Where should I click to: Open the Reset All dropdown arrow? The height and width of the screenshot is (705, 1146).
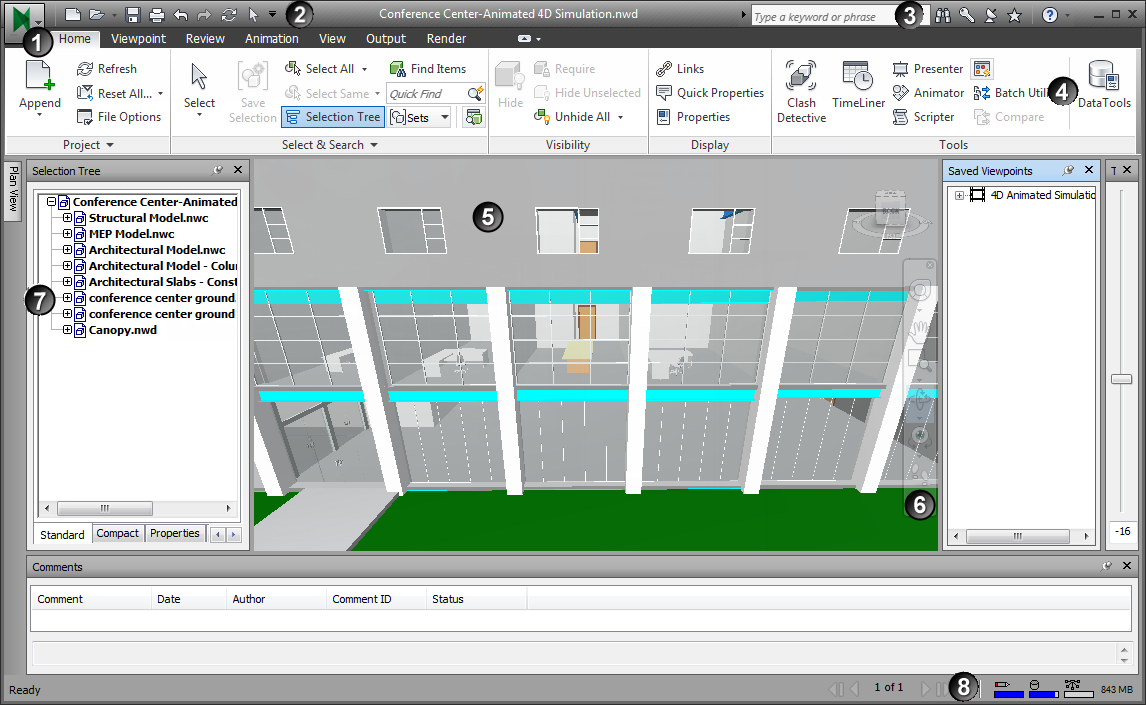coord(160,94)
